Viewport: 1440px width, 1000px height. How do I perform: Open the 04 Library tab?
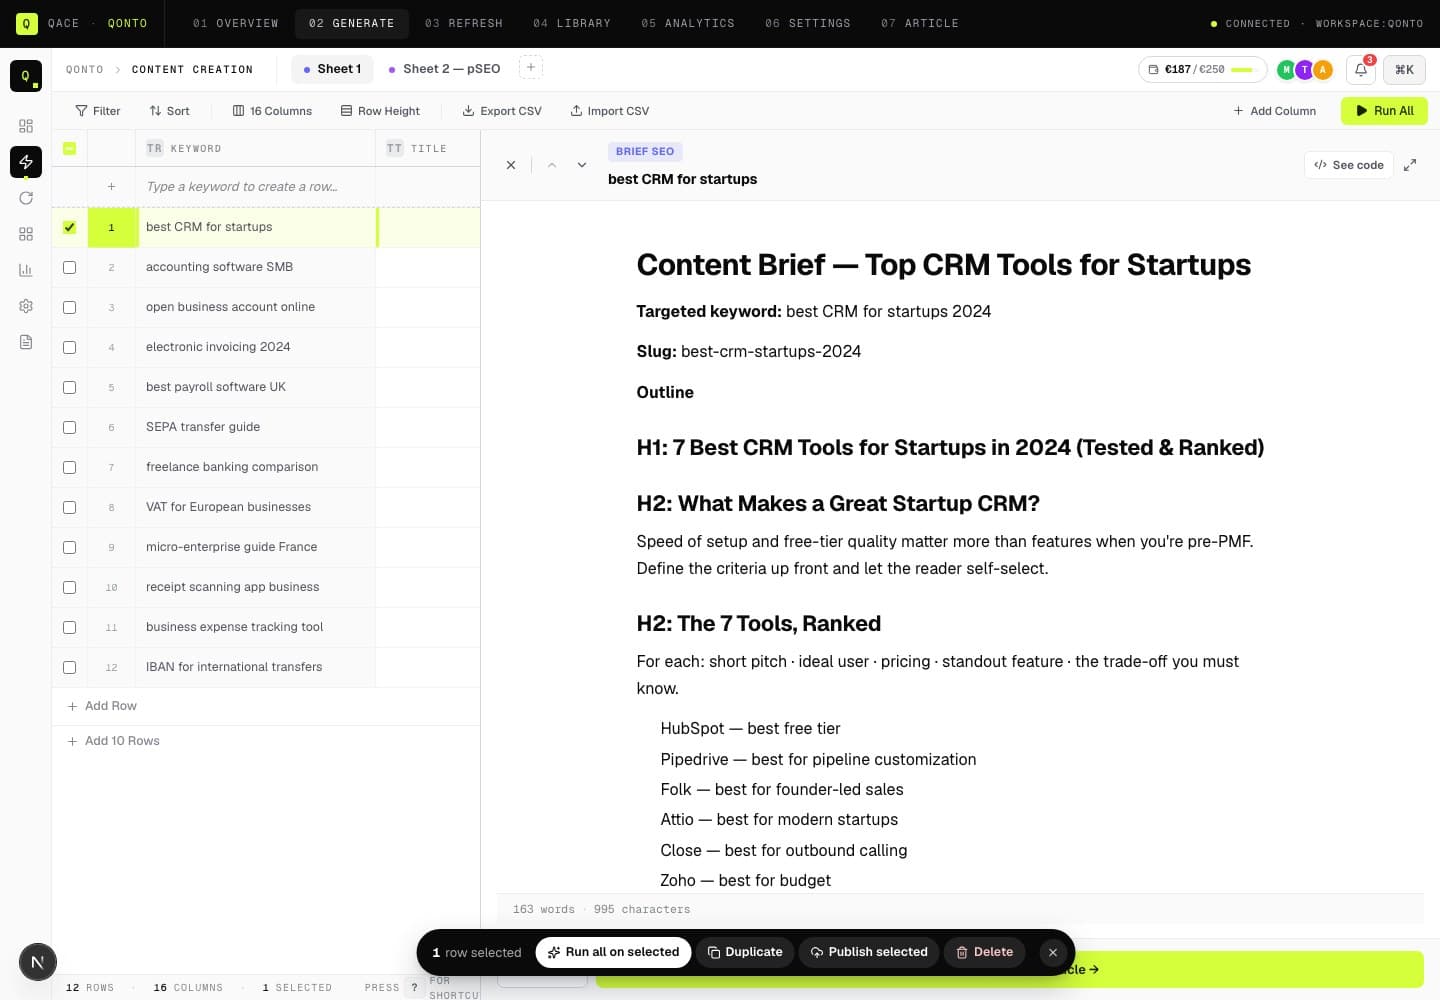click(572, 23)
